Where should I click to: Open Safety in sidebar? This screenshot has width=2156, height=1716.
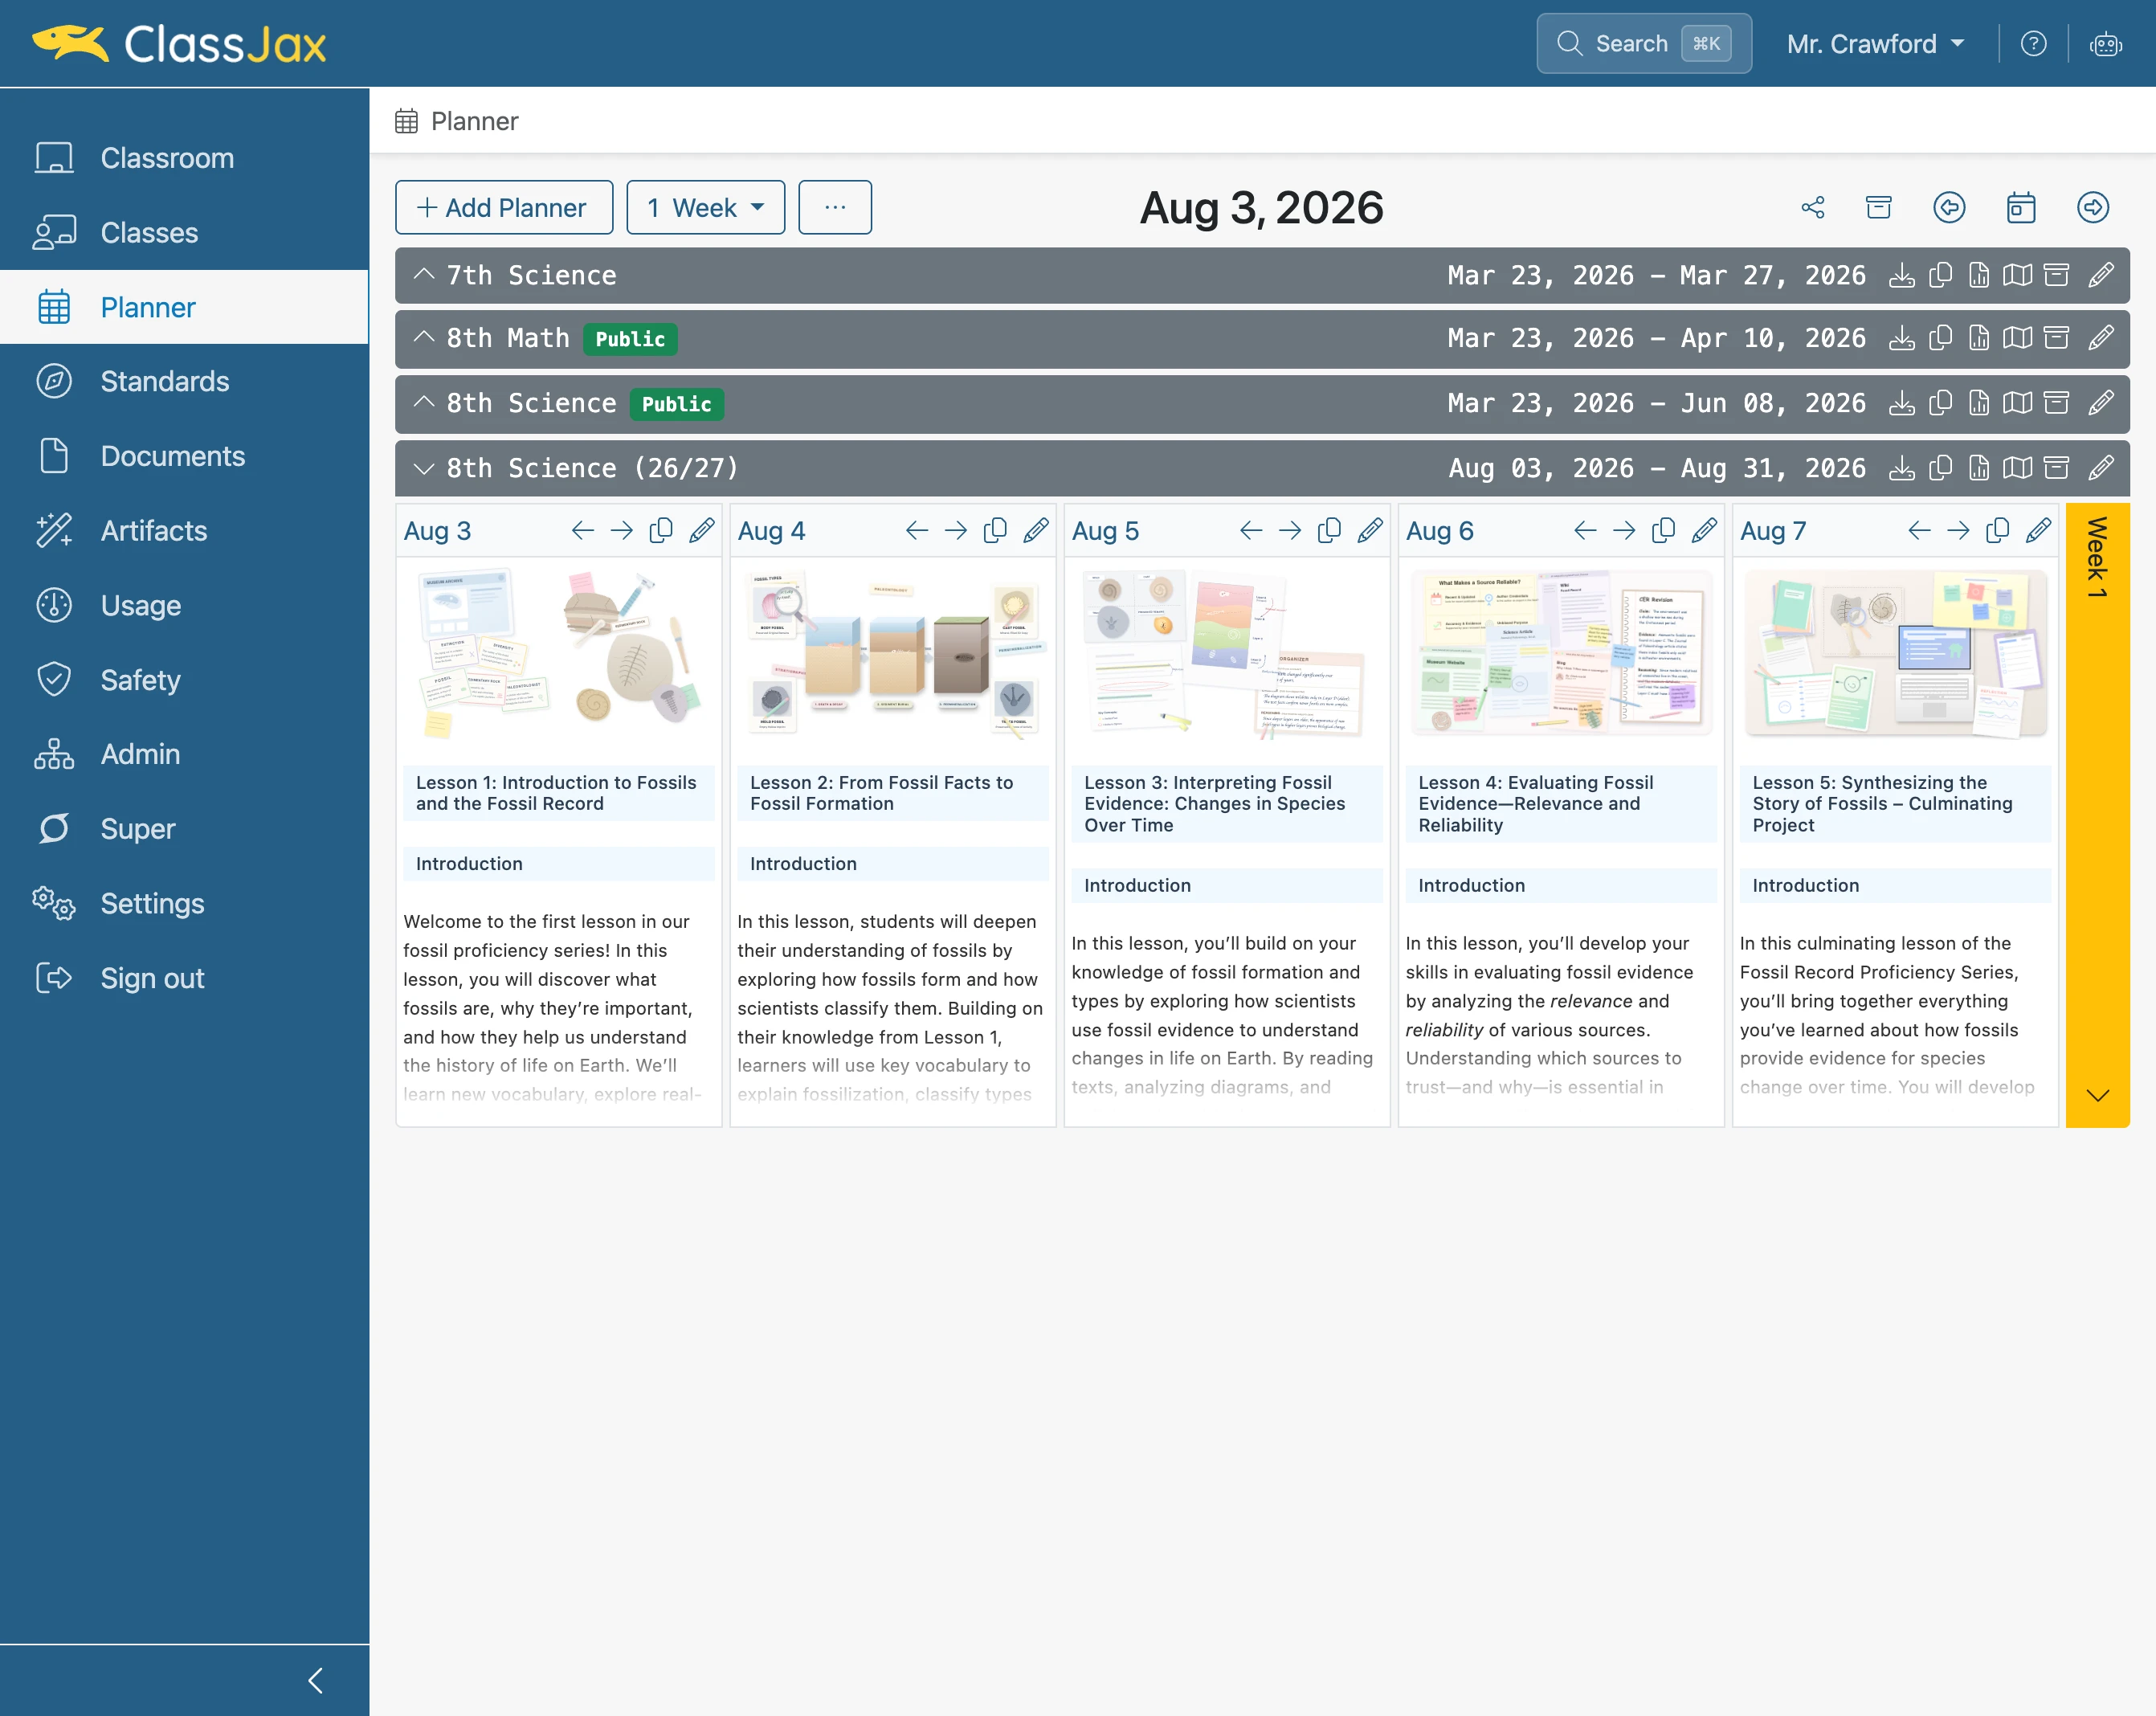click(x=184, y=680)
